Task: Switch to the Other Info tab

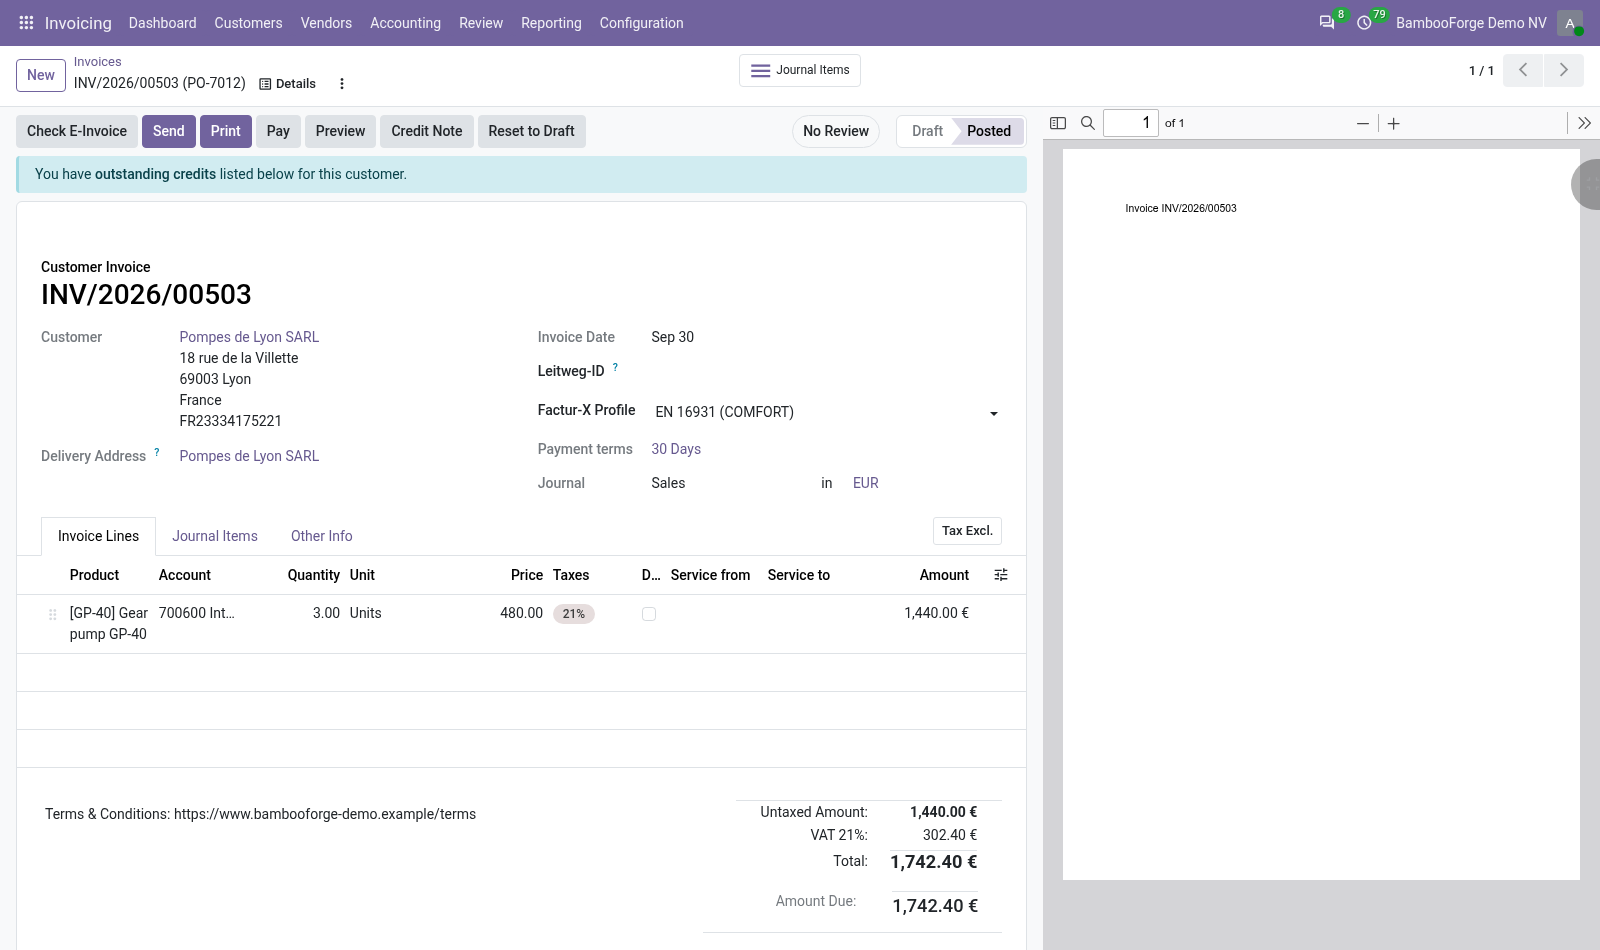Action: point(322,536)
